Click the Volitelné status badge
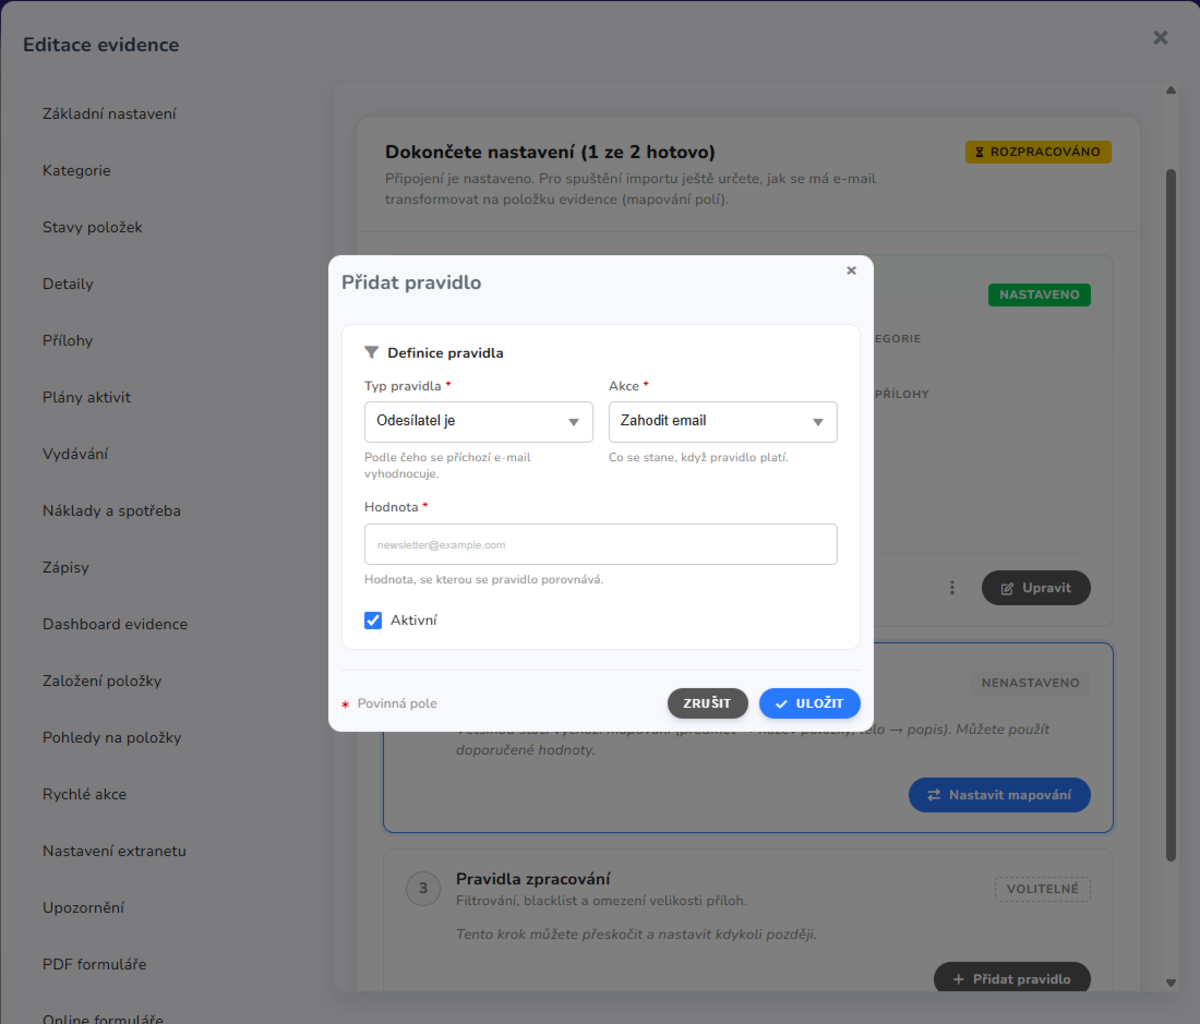The image size is (1200, 1024). click(x=1042, y=889)
